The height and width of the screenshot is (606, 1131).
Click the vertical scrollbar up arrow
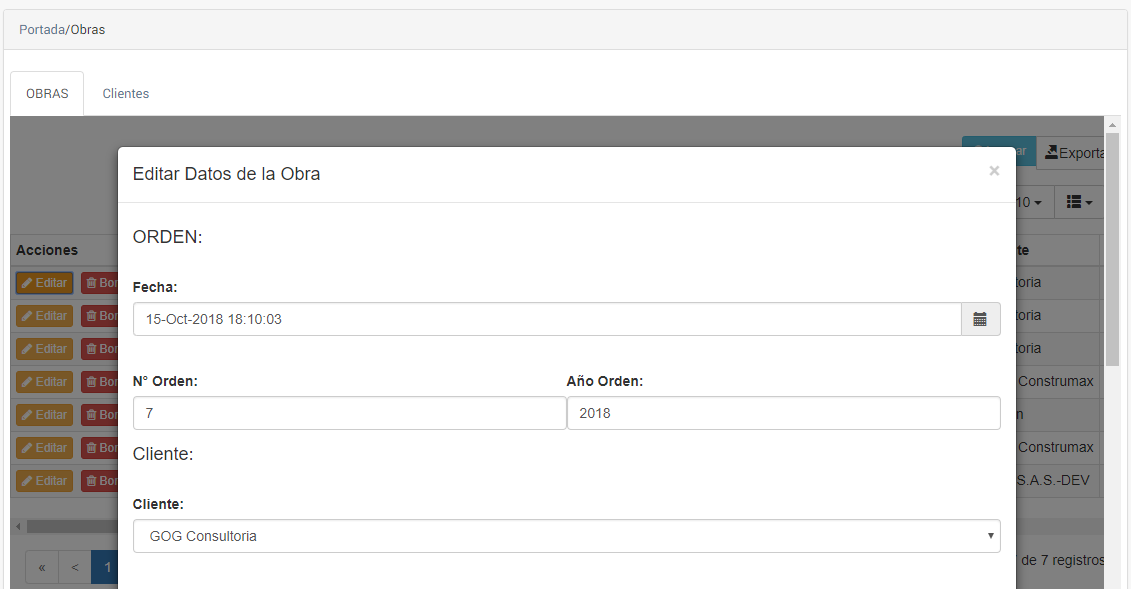1112,124
